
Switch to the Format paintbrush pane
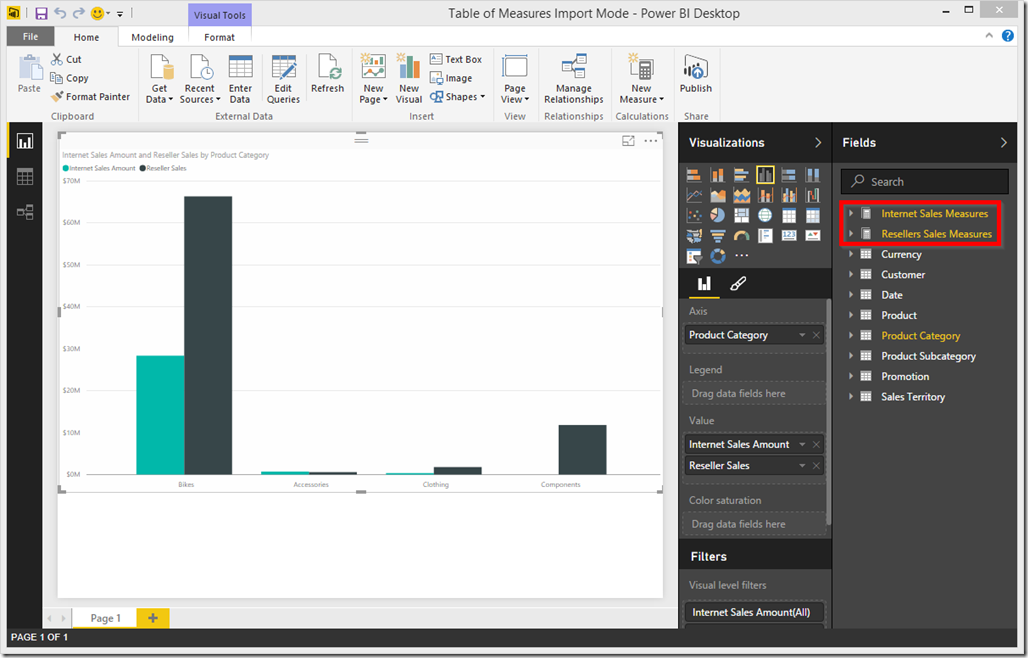738,283
